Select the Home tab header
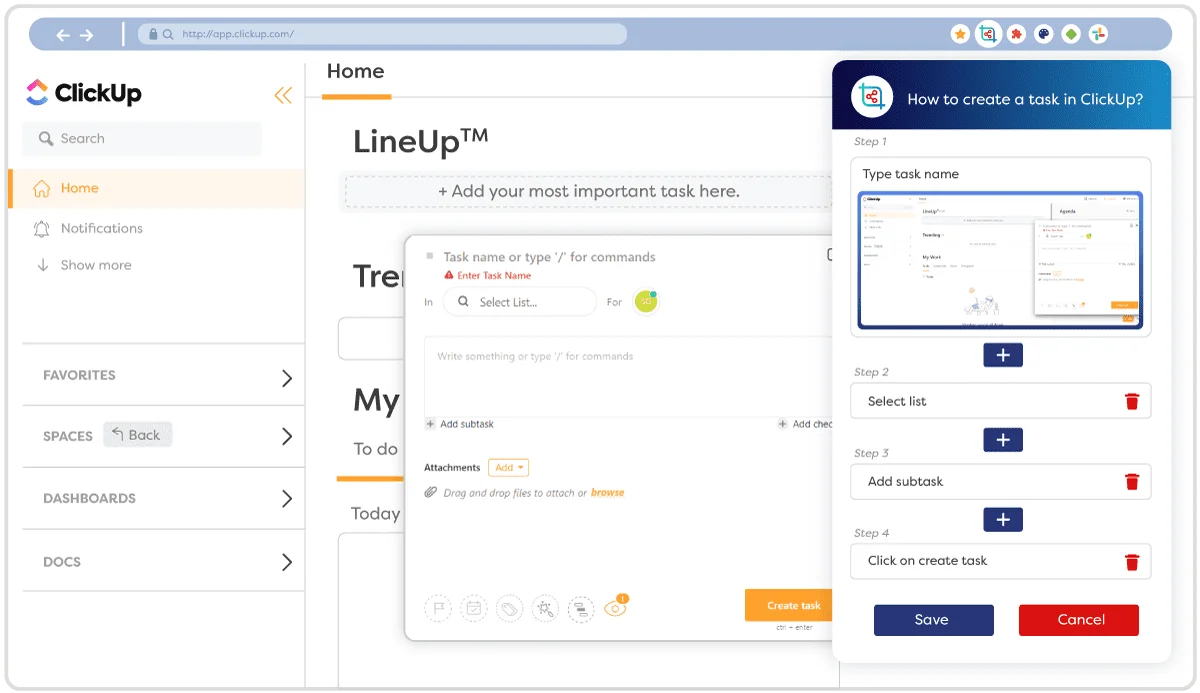Viewport: 1200px width, 693px height. point(356,71)
